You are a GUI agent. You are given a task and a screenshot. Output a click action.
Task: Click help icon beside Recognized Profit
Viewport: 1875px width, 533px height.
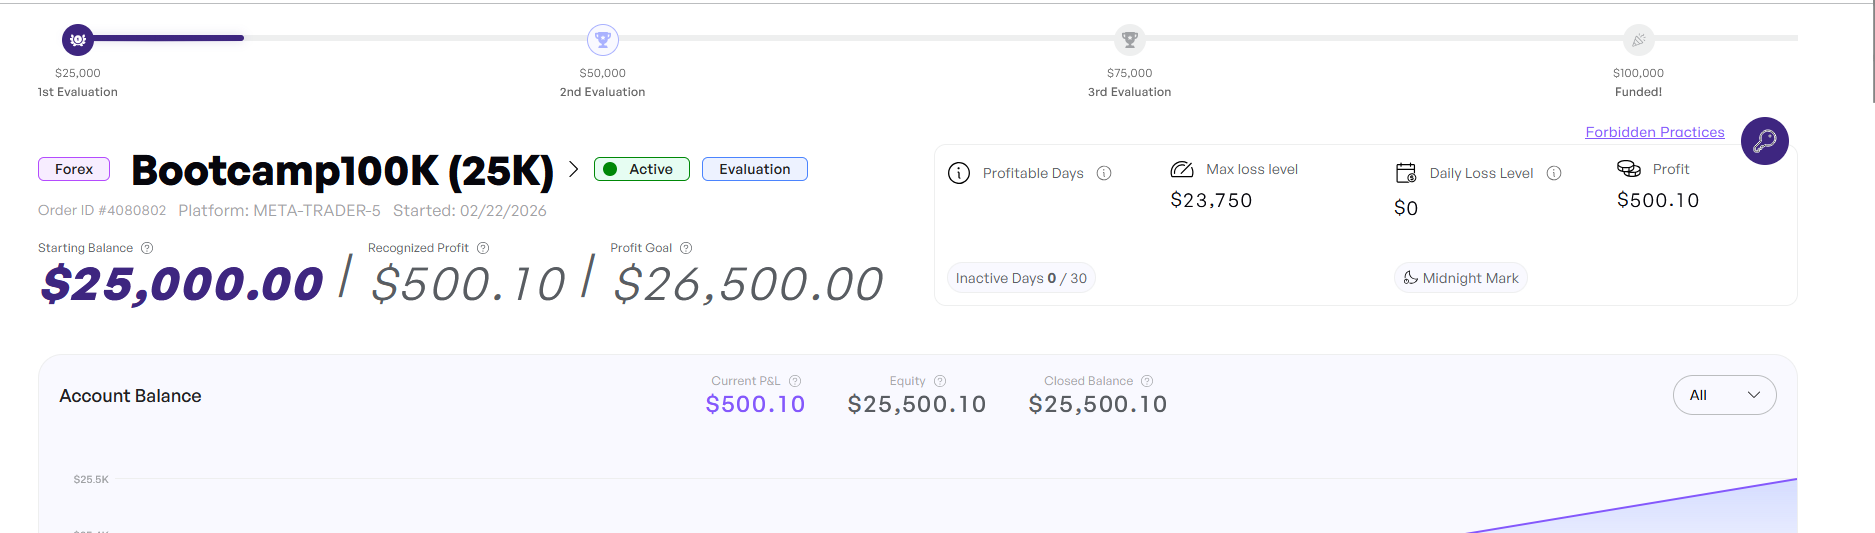[483, 248]
